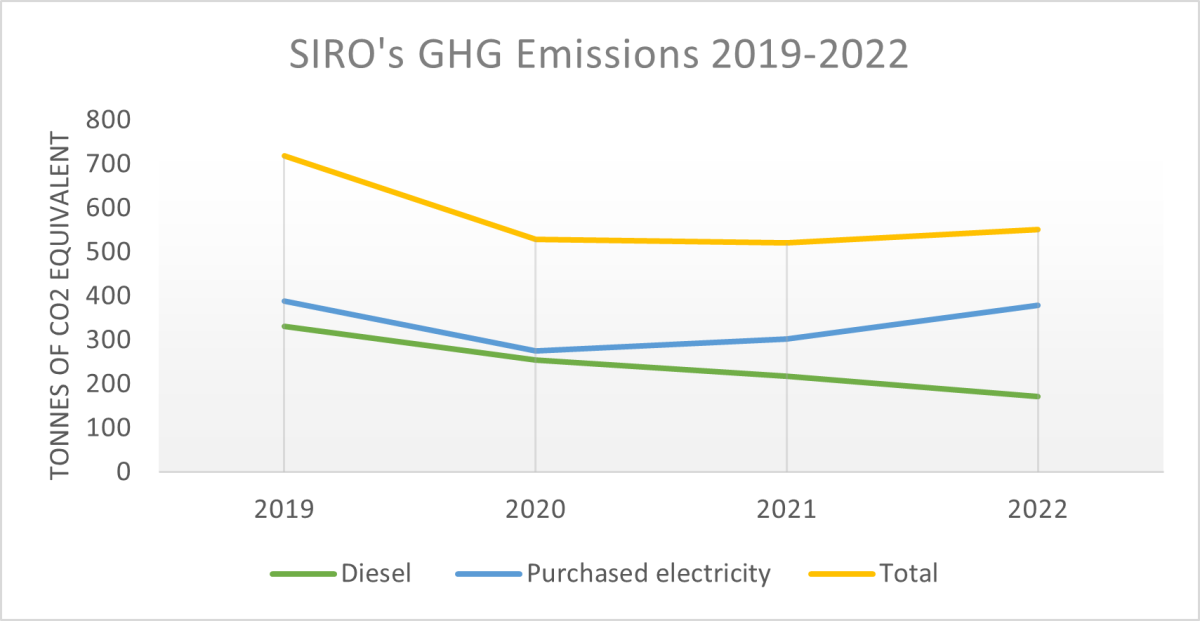The width and height of the screenshot is (1200, 621).
Task: Click the Diesel line's 2022 endpoint
Action: (x=1038, y=397)
